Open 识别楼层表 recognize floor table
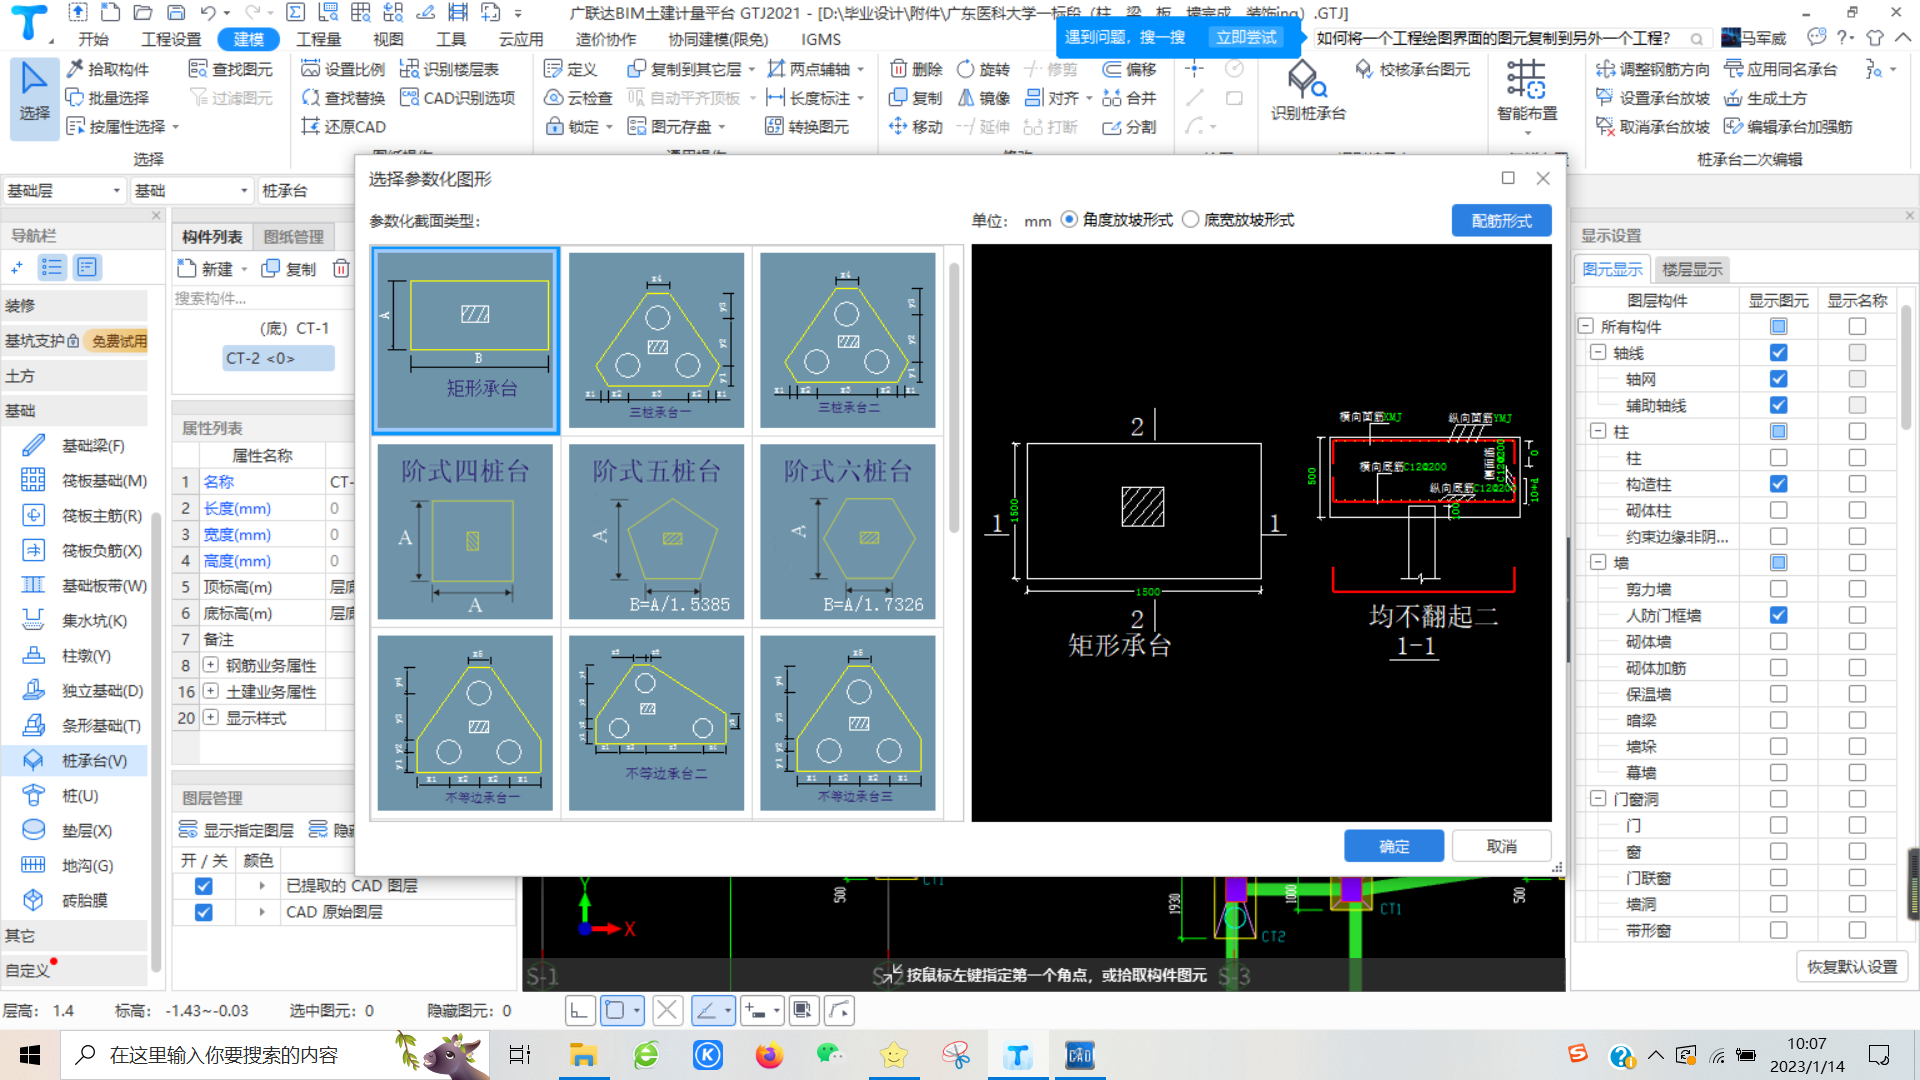Viewport: 1920px width, 1080px height. pos(449,69)
